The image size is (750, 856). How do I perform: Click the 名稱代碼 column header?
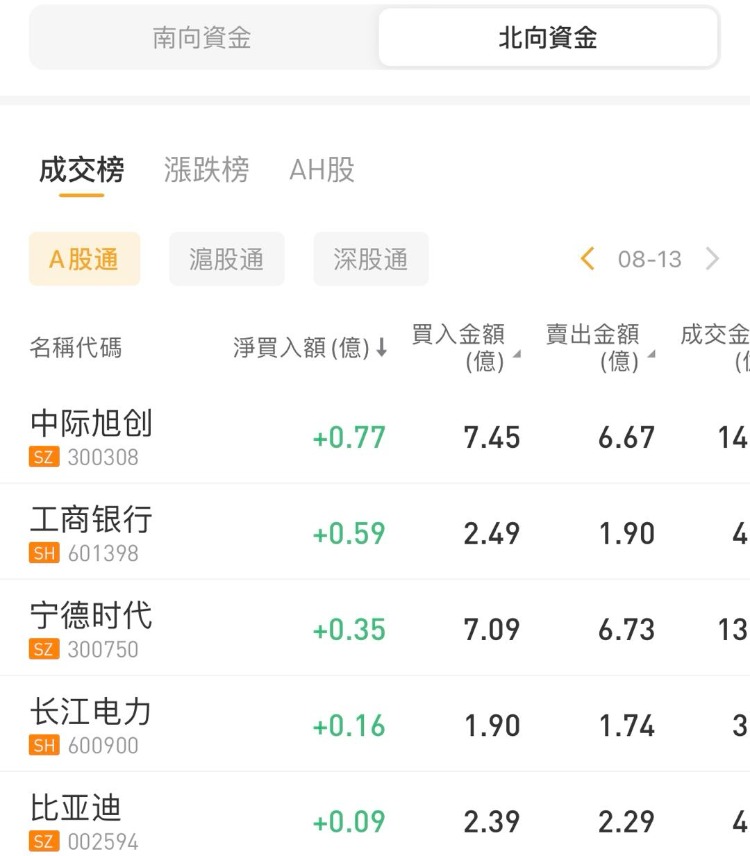click(x=75, y=348)
